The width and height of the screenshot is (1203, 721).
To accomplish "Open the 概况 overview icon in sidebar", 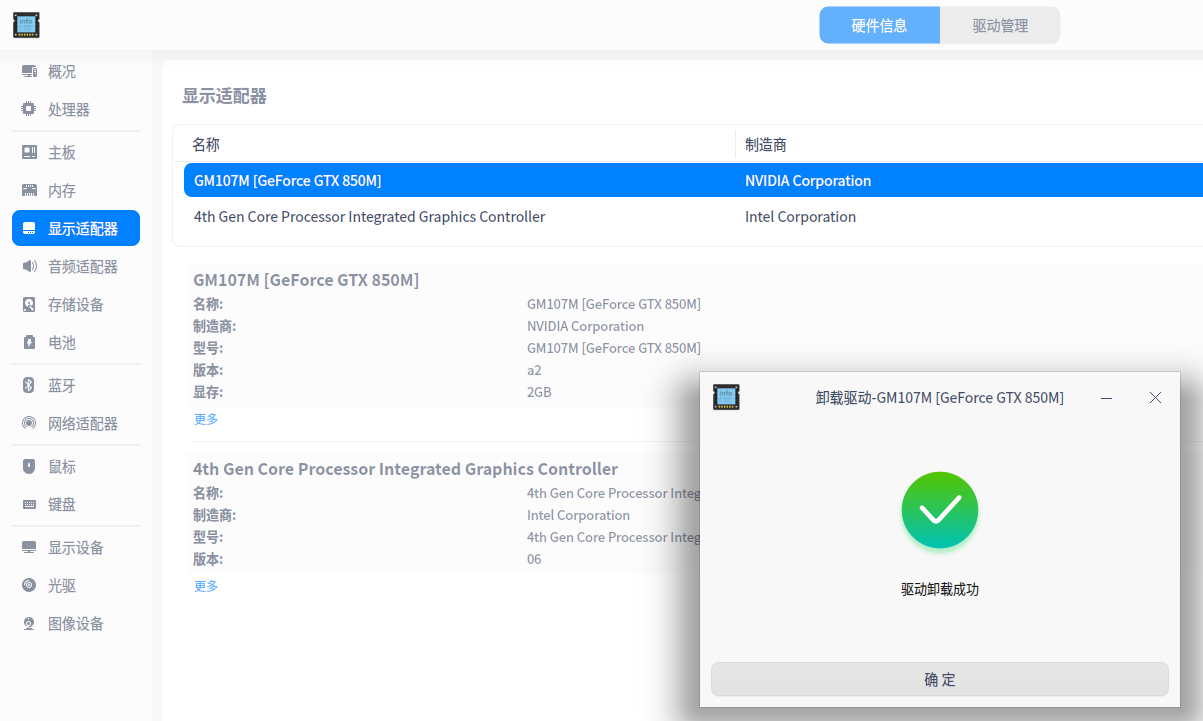I will (29, 72).
